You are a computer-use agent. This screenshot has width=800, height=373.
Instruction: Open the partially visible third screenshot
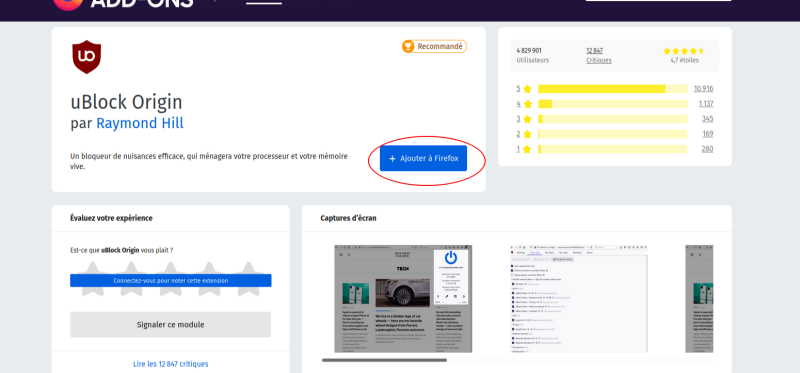coord(699,299)
